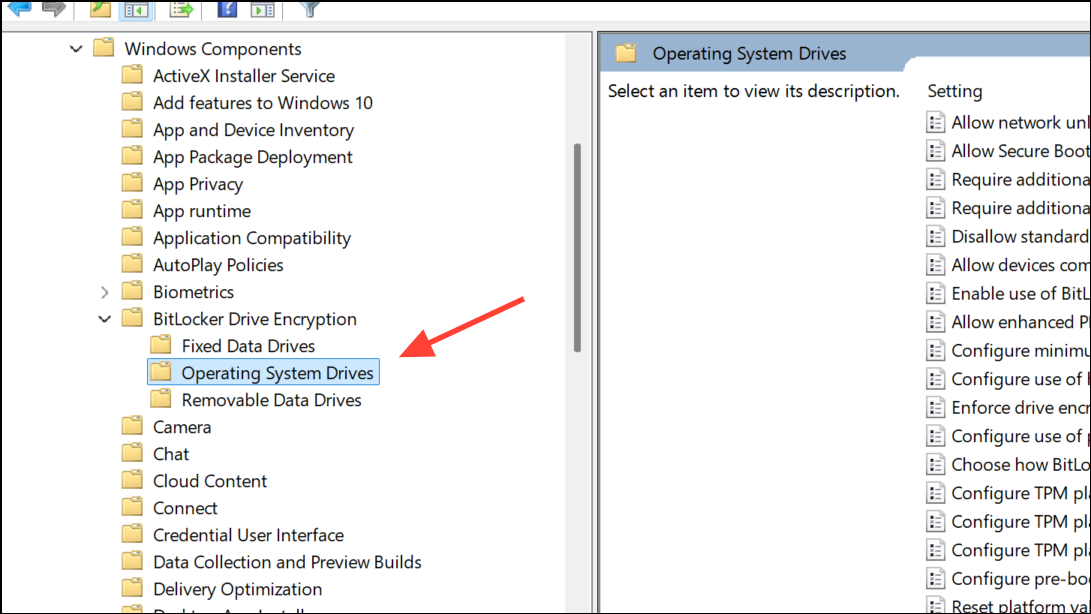Select the 'Allow network unl' policy setting

pyautogui.click(x=1008, y=123)
